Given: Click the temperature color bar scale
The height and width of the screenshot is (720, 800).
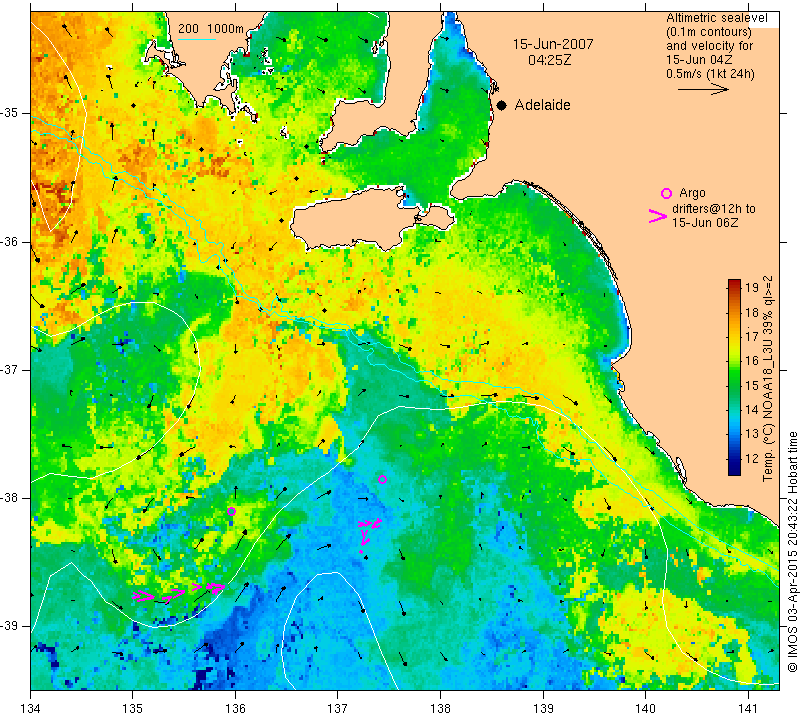Looking at the screenshot, I should click(734, 377).
